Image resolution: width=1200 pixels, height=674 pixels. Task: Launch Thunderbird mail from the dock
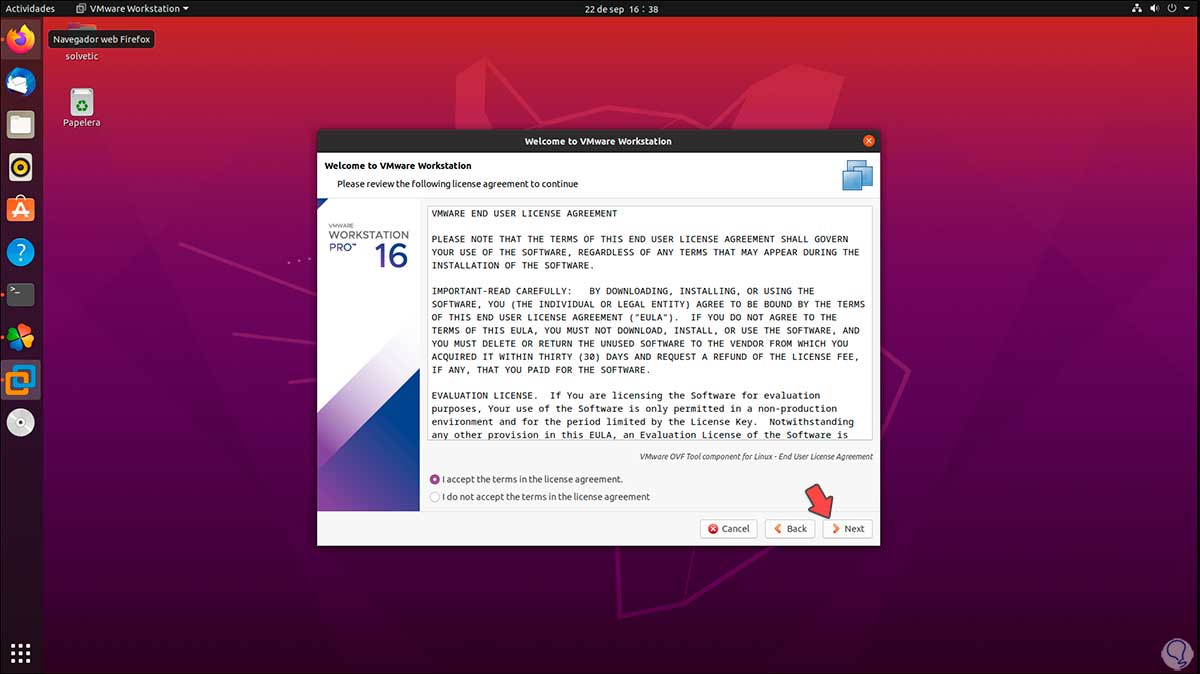click(x=21, y=82)
